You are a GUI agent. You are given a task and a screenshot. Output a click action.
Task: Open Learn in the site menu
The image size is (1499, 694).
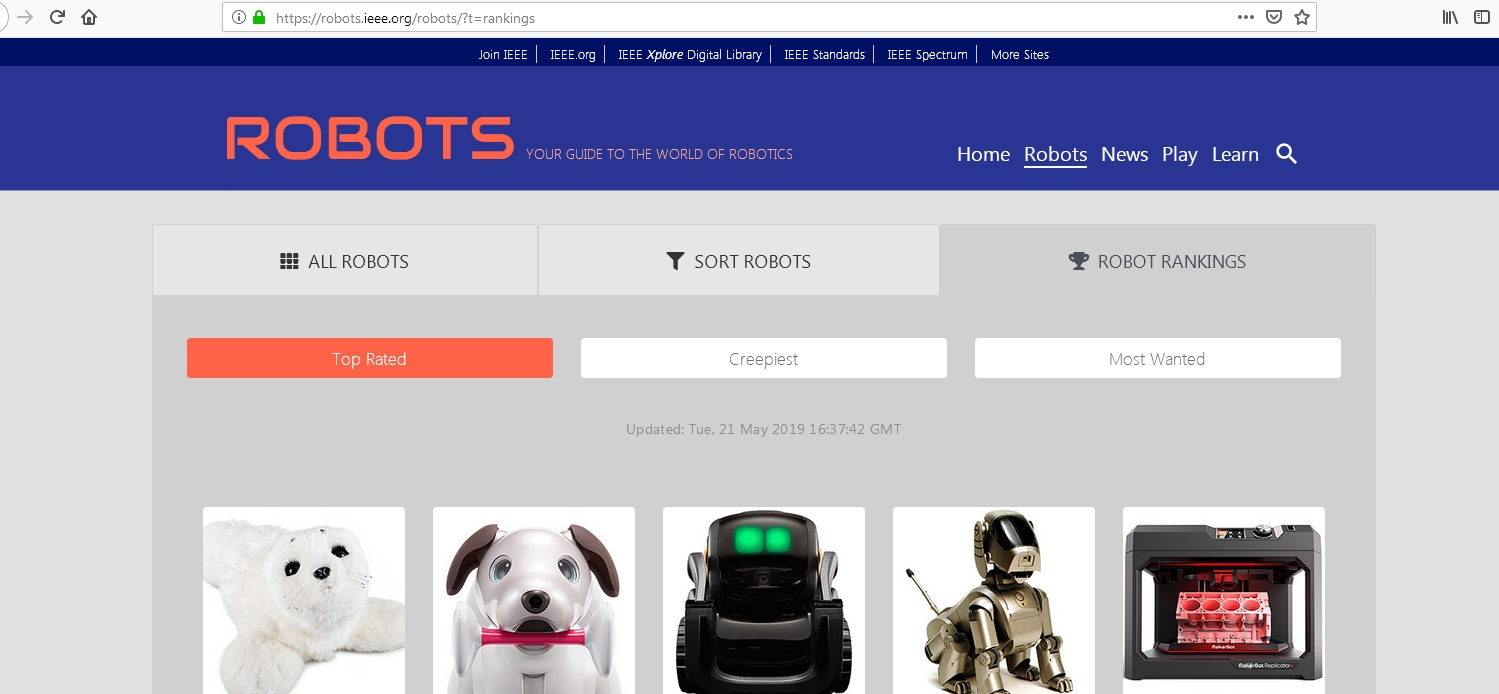(1235, 154)
